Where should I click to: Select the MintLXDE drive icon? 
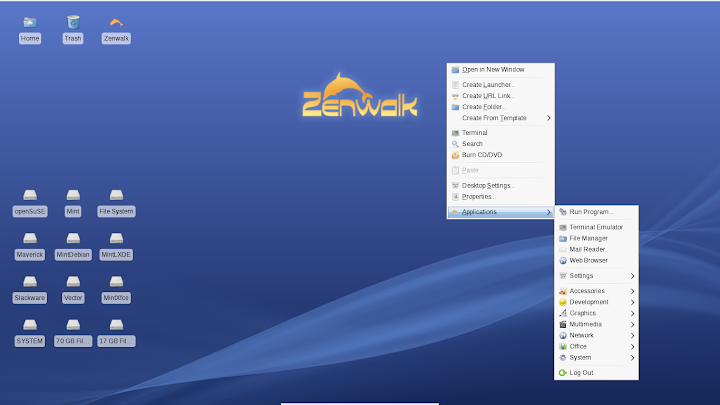click(x=116, y=238)
